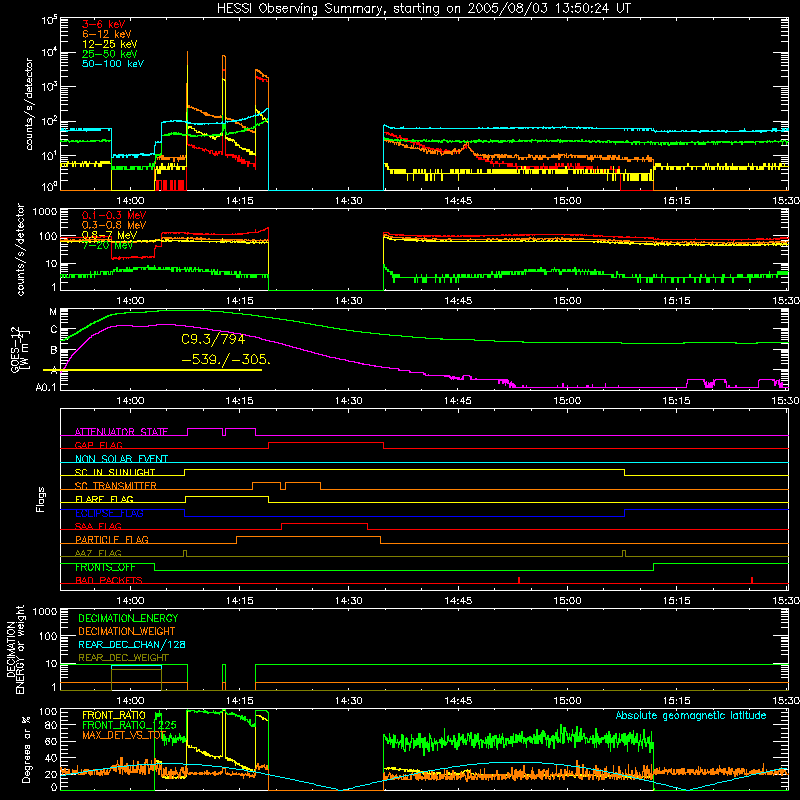Select the 3-6 keV legend label
Image resolution: width=800 pixels, height=800 pixels.
point(104,24)
